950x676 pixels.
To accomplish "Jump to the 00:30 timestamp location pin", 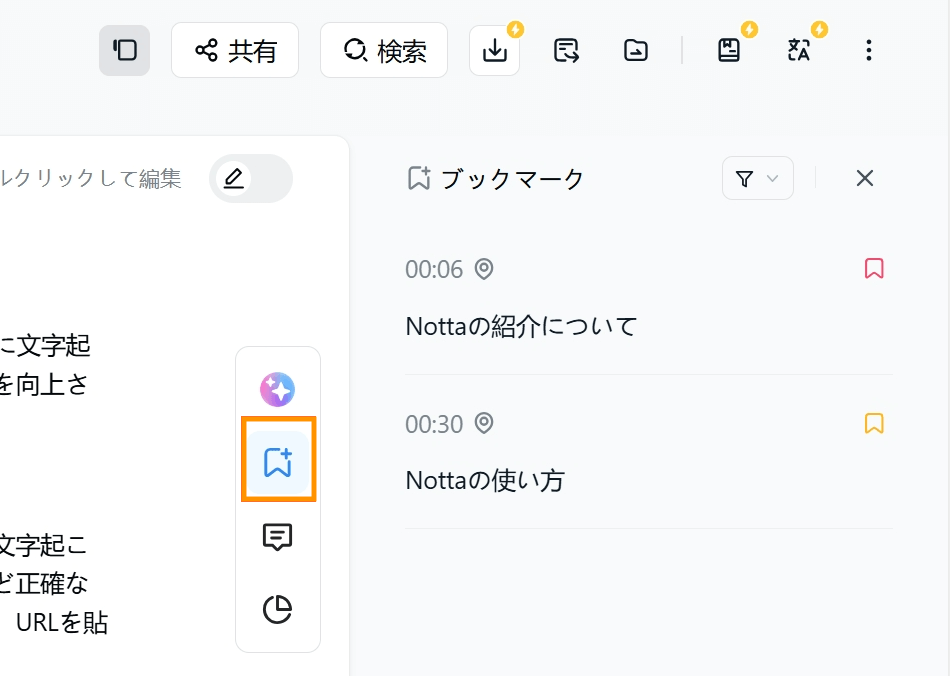I will click(483, 423).
